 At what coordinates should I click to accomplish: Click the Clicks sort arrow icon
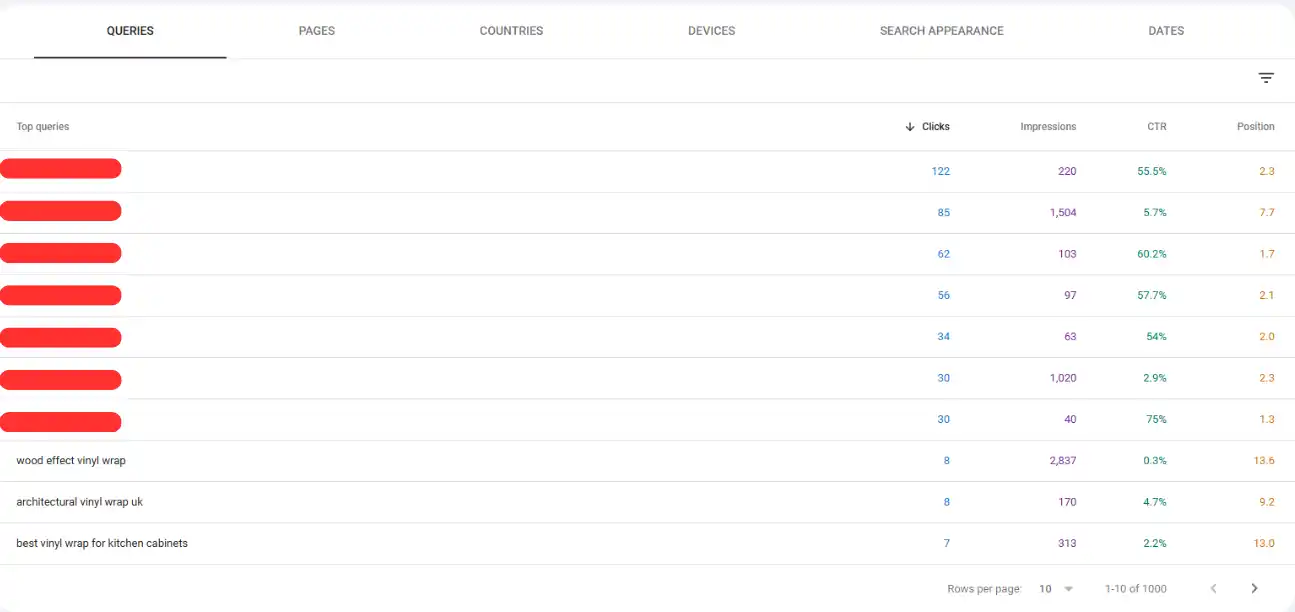click(x=910, y=127)
